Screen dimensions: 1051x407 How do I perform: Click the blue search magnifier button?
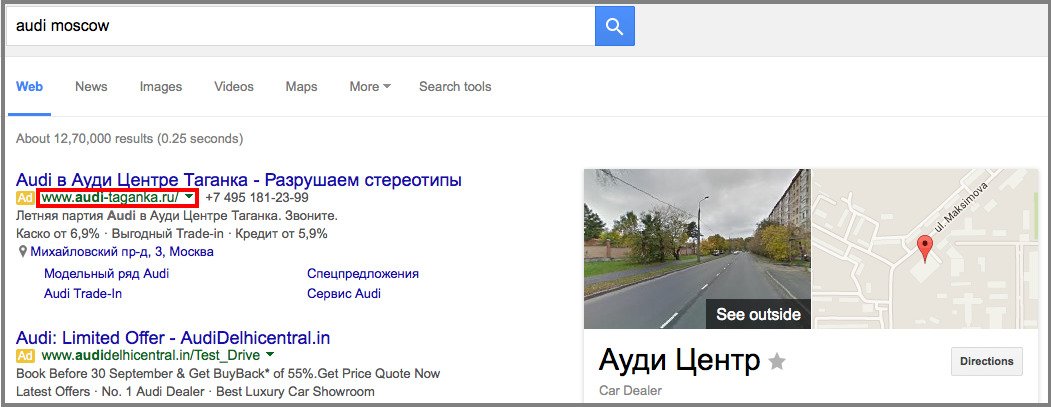pos(615,26)
